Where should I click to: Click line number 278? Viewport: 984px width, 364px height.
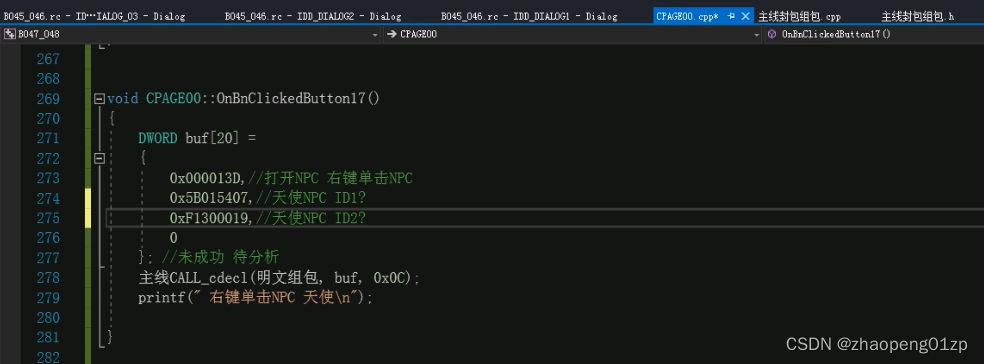point(48,277)
